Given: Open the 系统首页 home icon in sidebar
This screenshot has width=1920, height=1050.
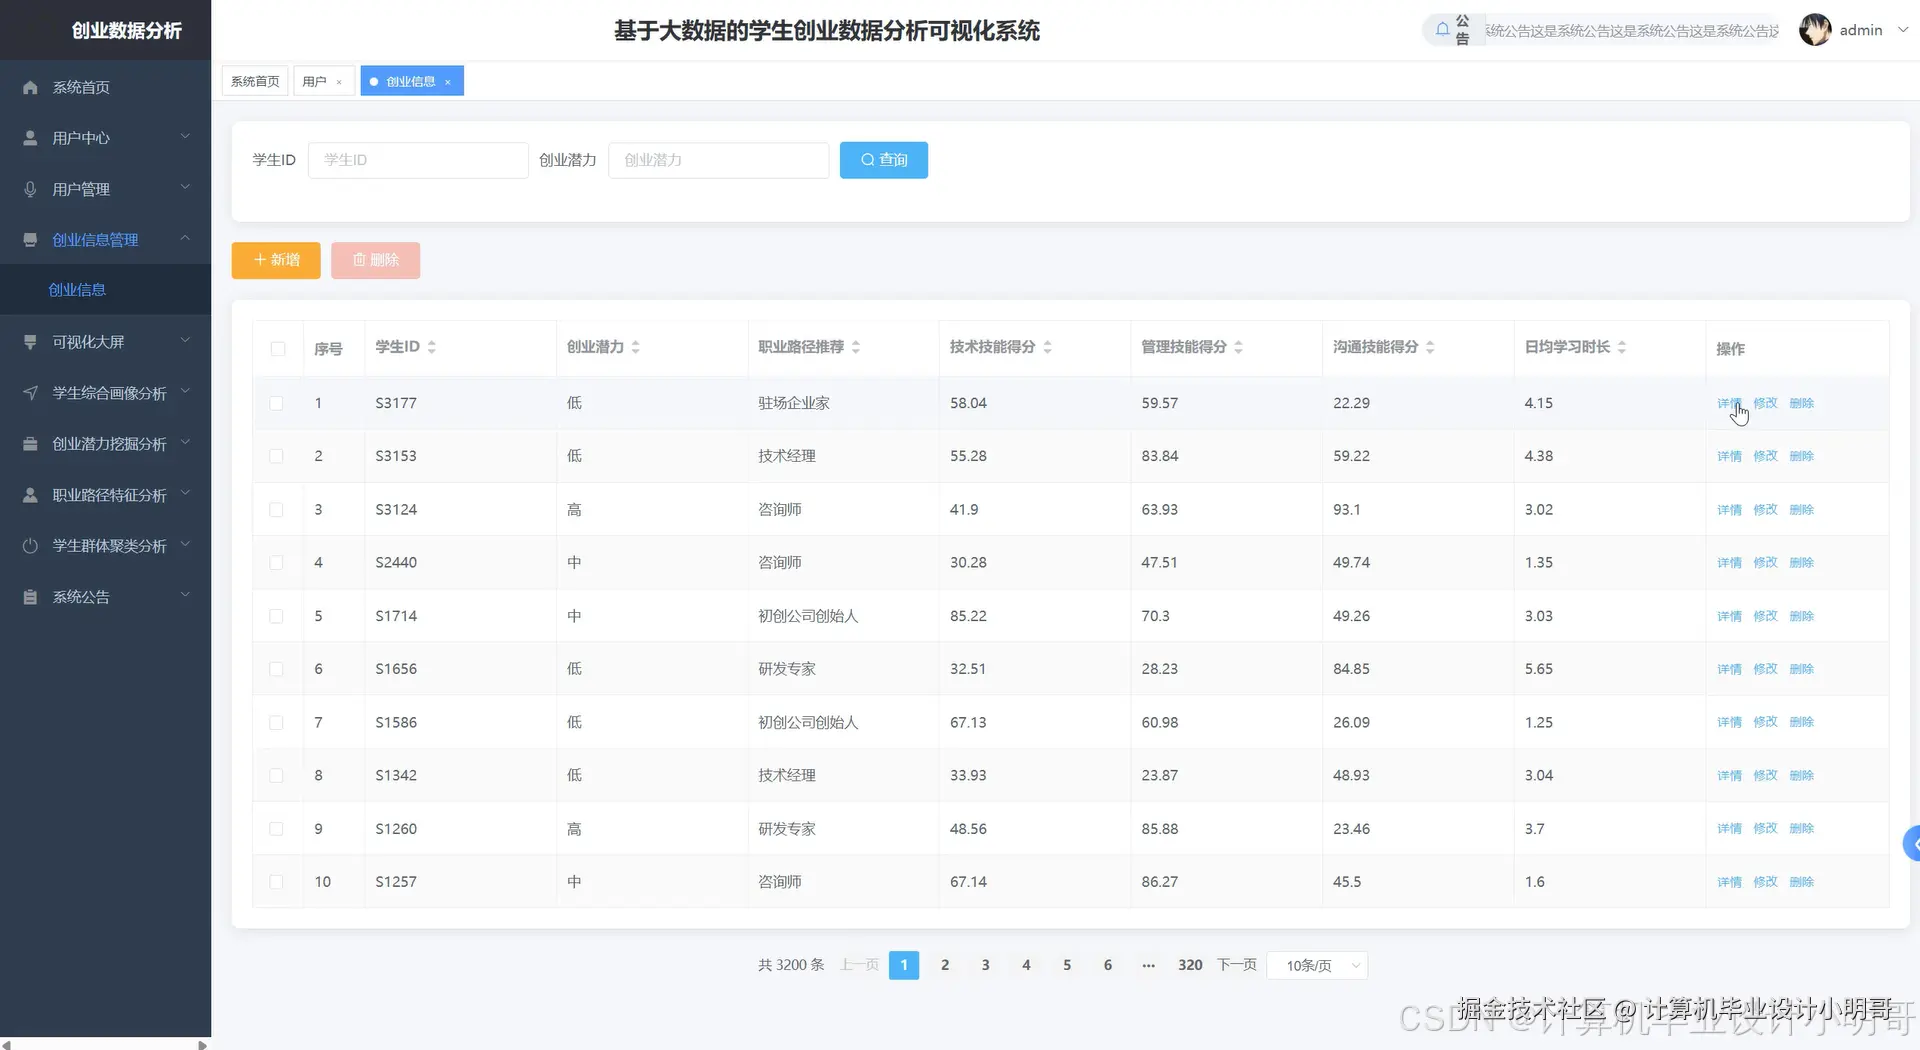Looking at the screenshot, I should 30,87.
